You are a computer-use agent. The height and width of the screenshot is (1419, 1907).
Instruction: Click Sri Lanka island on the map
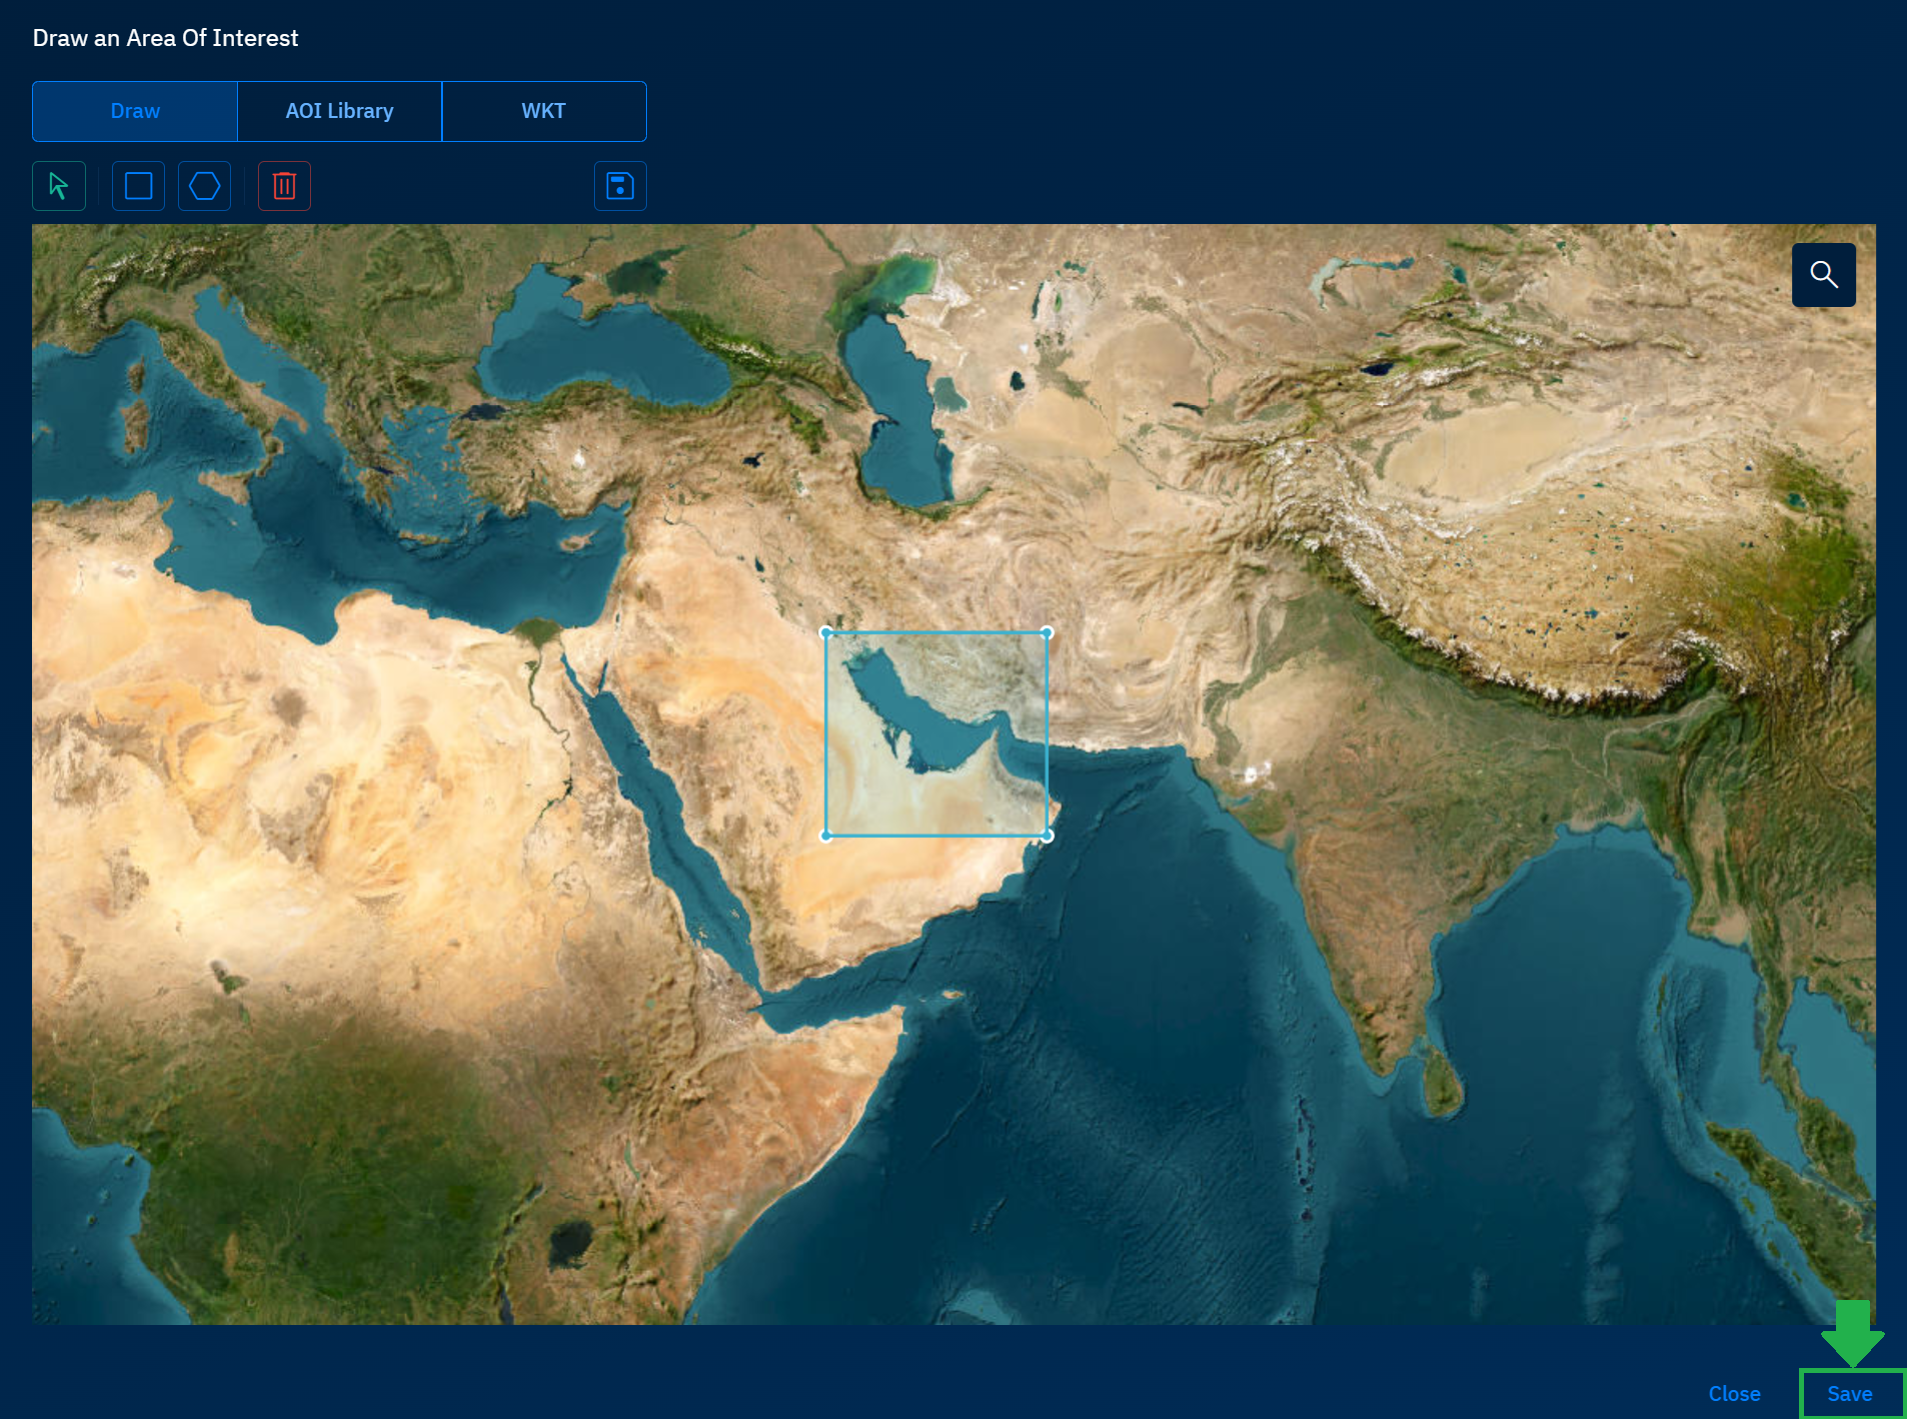(1441, 1085)
